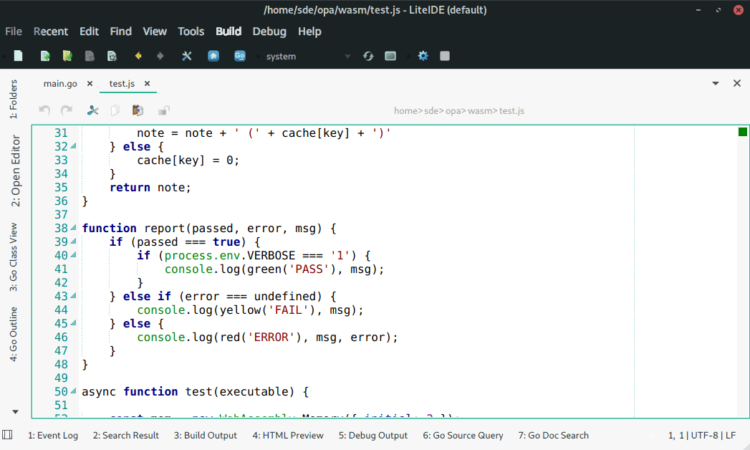Open 6: Go Source Query panel
This screenshot has height=450, width=750.
[463, 436]
